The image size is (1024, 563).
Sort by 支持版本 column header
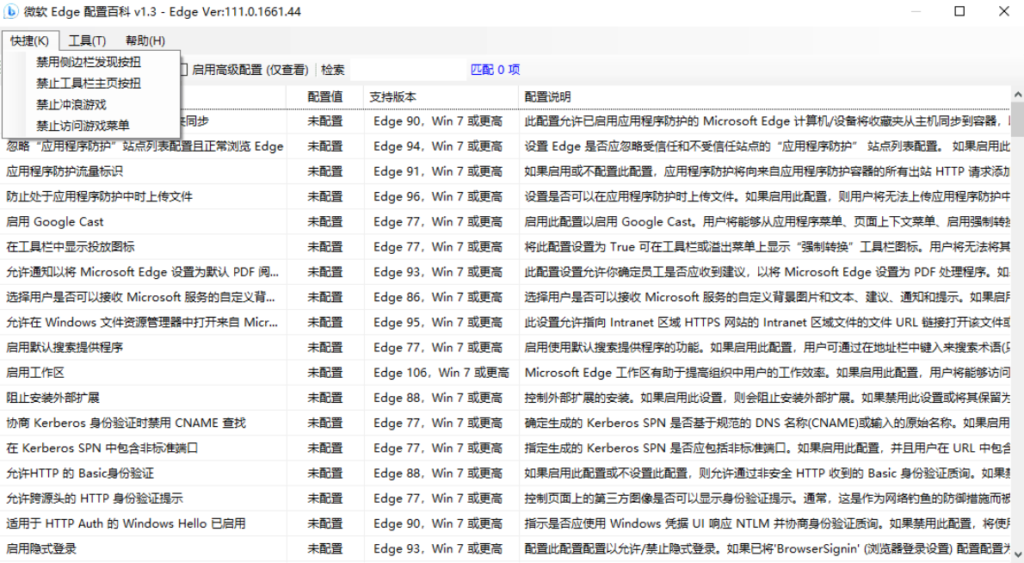(393, 97)
